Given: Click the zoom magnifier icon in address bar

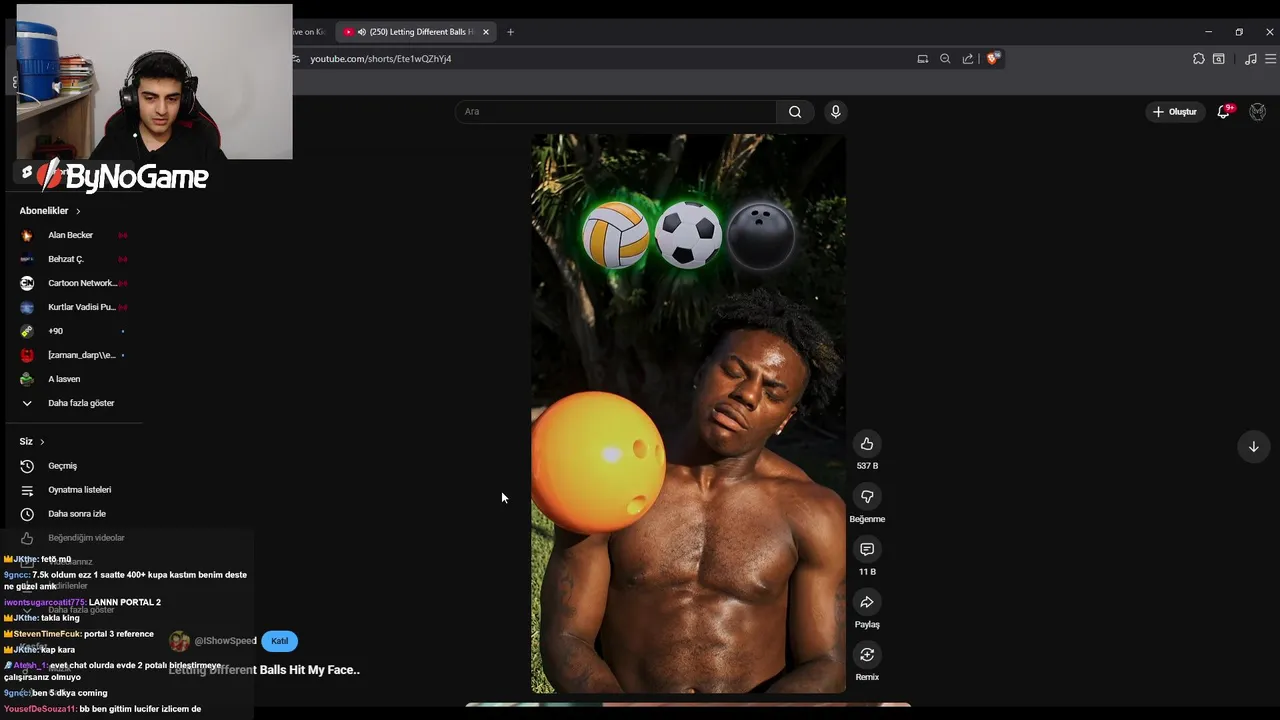Looking at the screenshot, I should pyautogui.click(x=945, y=59).
